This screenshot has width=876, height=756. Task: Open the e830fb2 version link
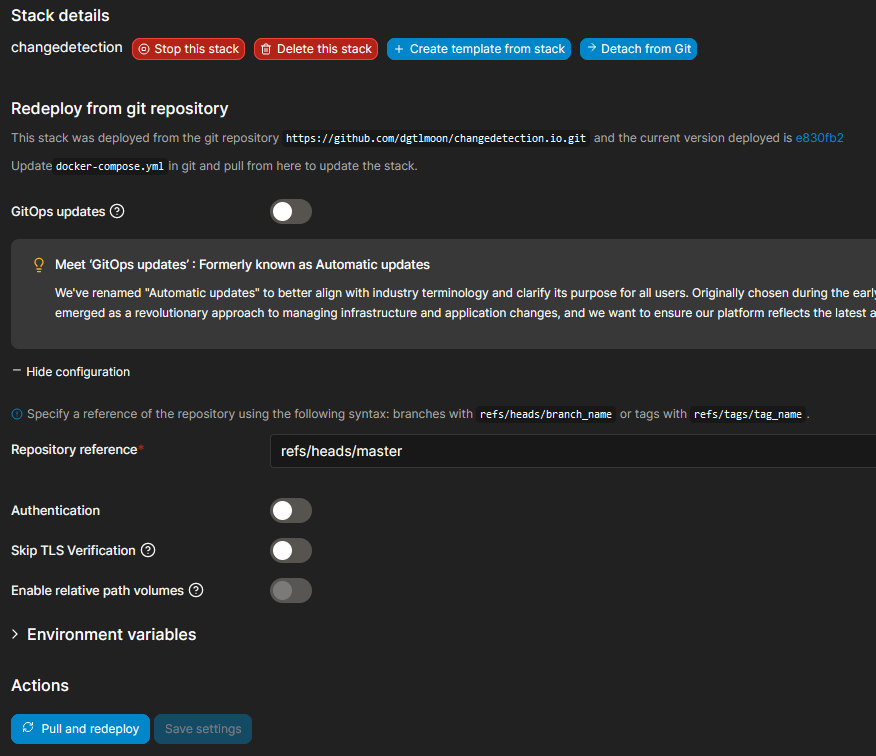(820, 137)
